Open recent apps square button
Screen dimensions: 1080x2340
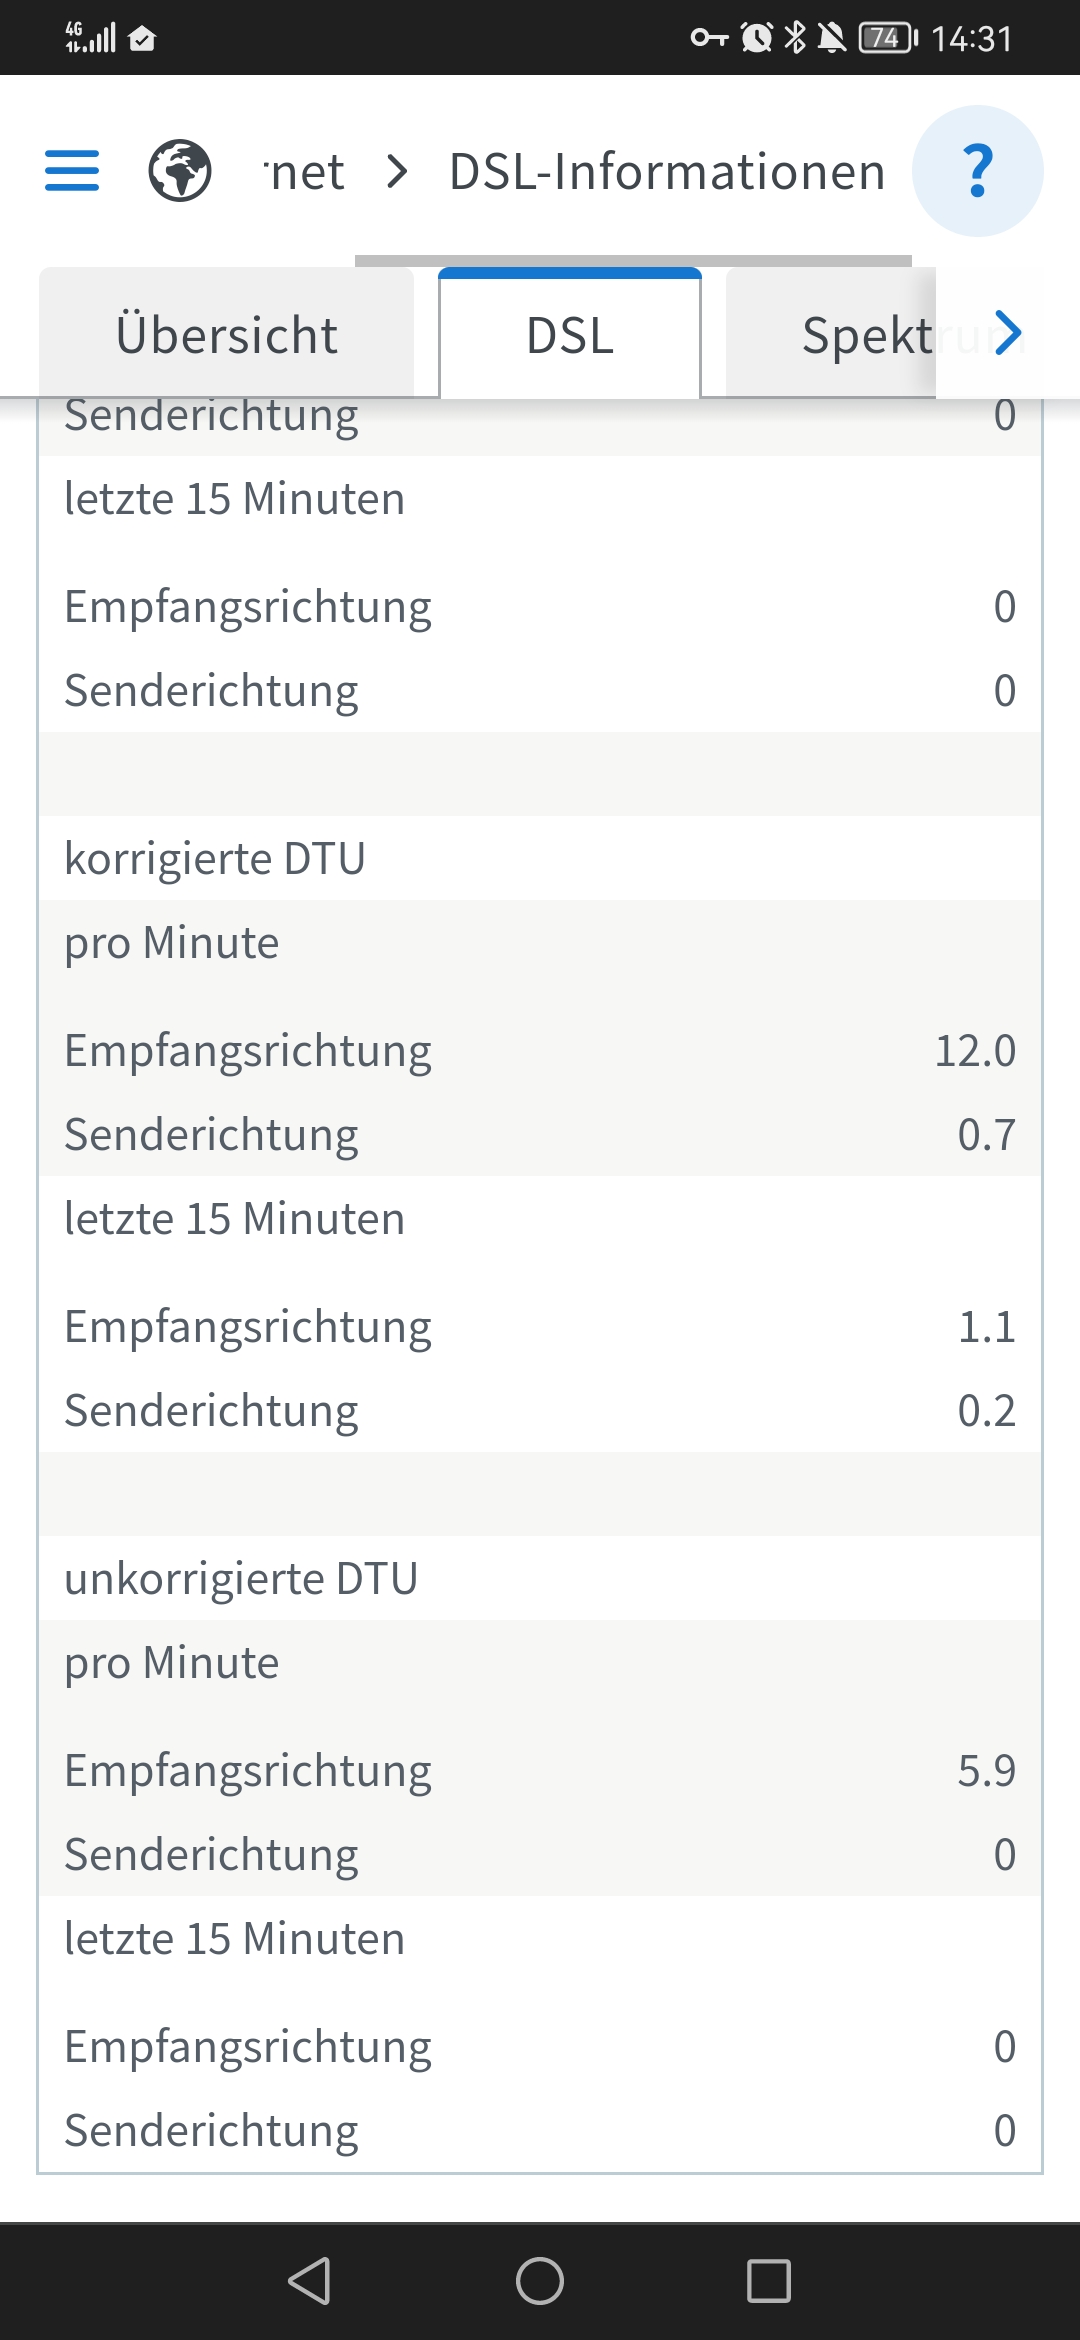pyautogui.click(x=768, y=2281)
